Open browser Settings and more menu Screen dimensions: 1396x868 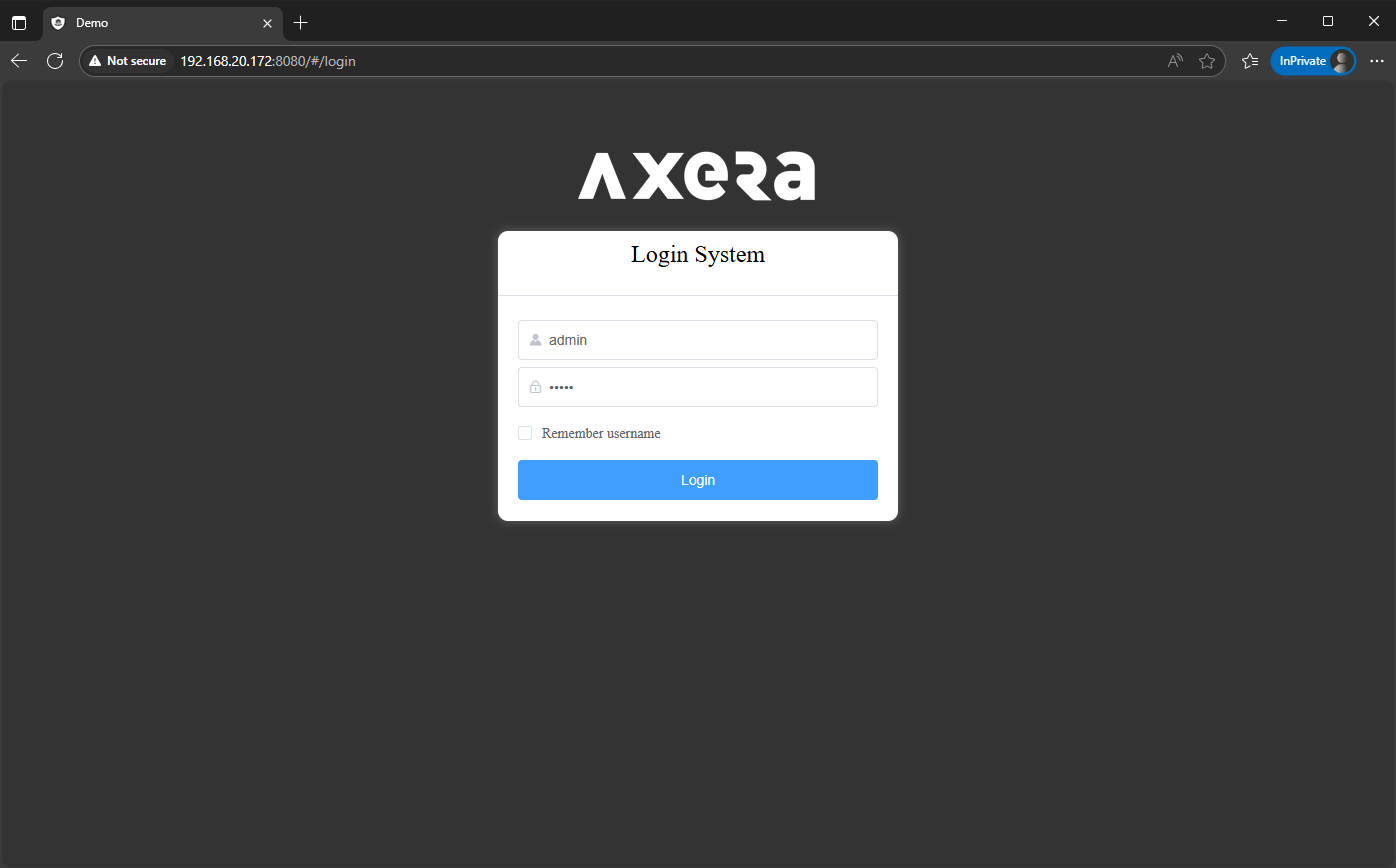click(x=1377, y=61)
